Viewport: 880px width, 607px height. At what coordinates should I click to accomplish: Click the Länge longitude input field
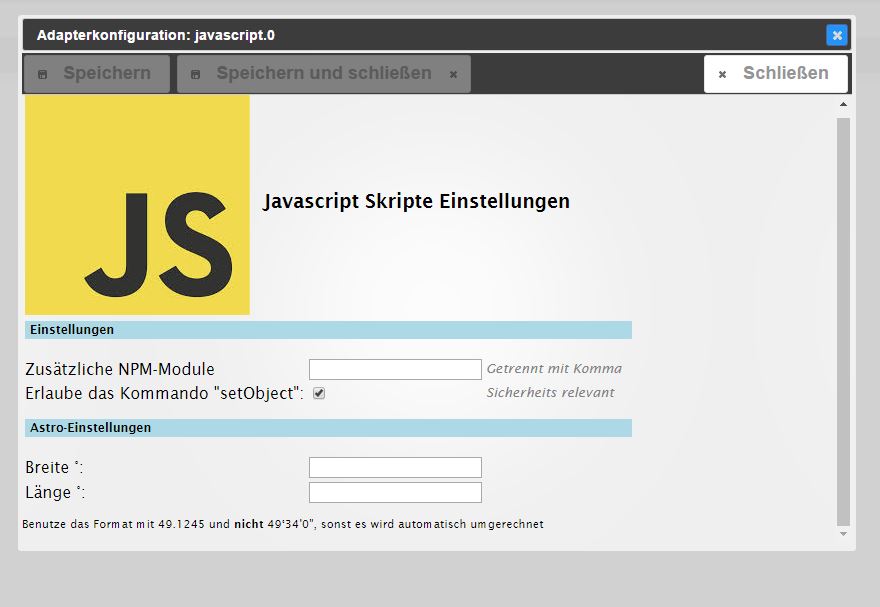tap(395, 493)
